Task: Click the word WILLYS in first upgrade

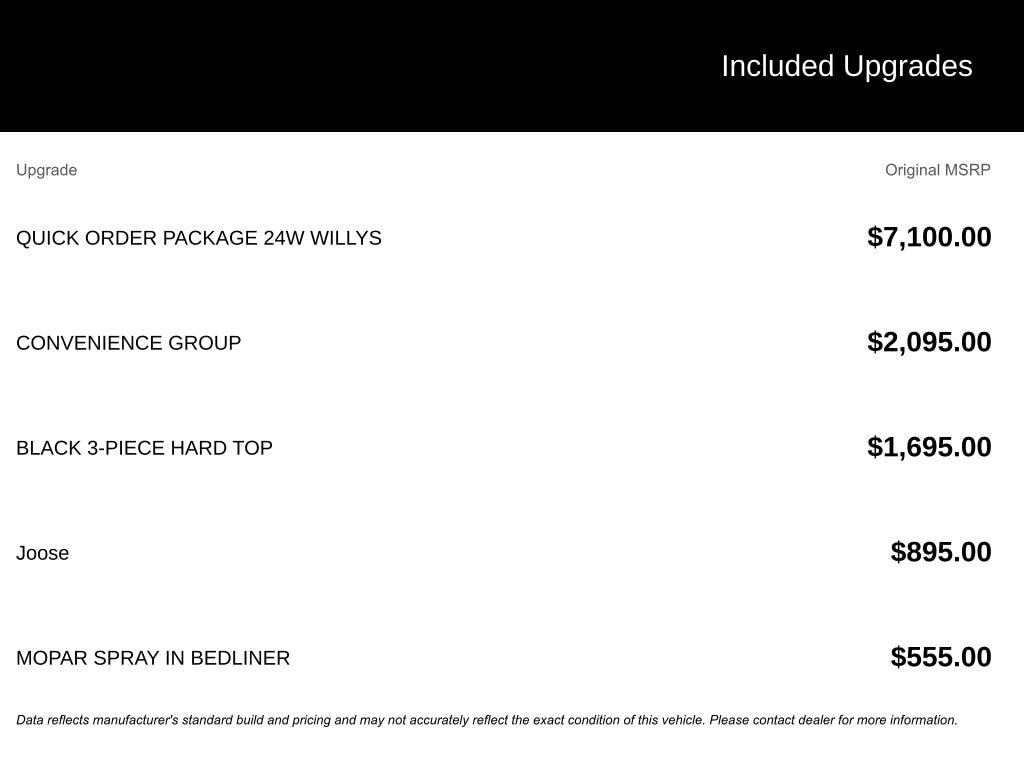Action: (x=345, y=238)
